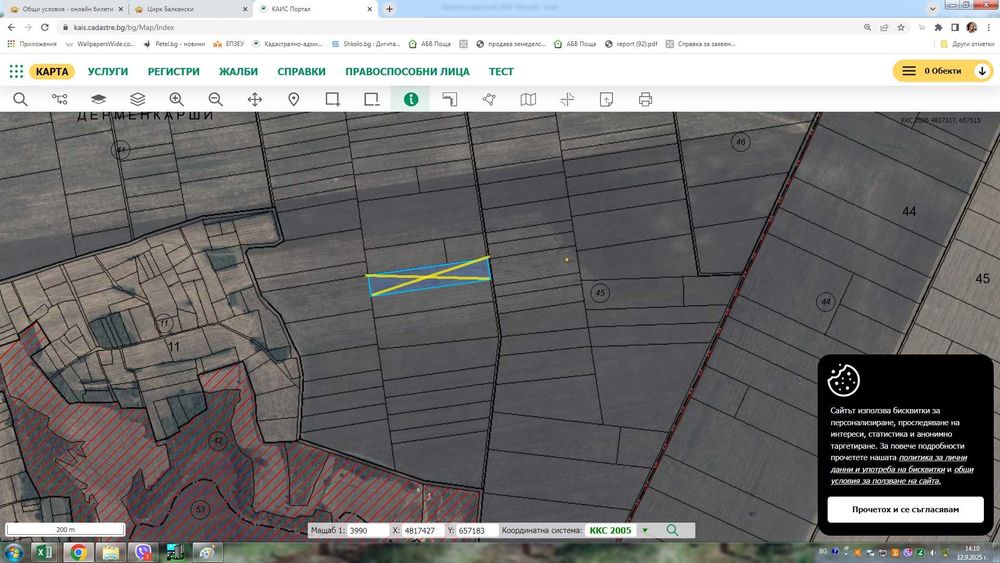This screenshot has width=1000, height=563.
Task: Click the print map icon
Action: (x=645, y=99)
